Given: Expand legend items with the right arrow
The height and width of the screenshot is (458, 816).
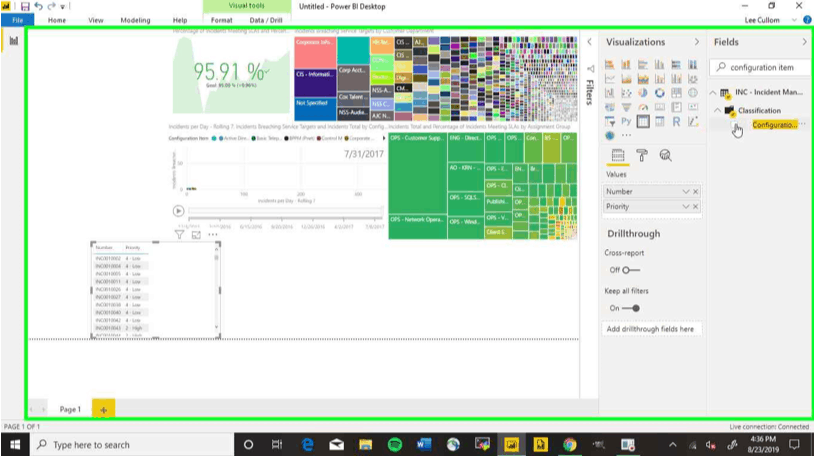Looking at the screenshot, I should (384, 138).
